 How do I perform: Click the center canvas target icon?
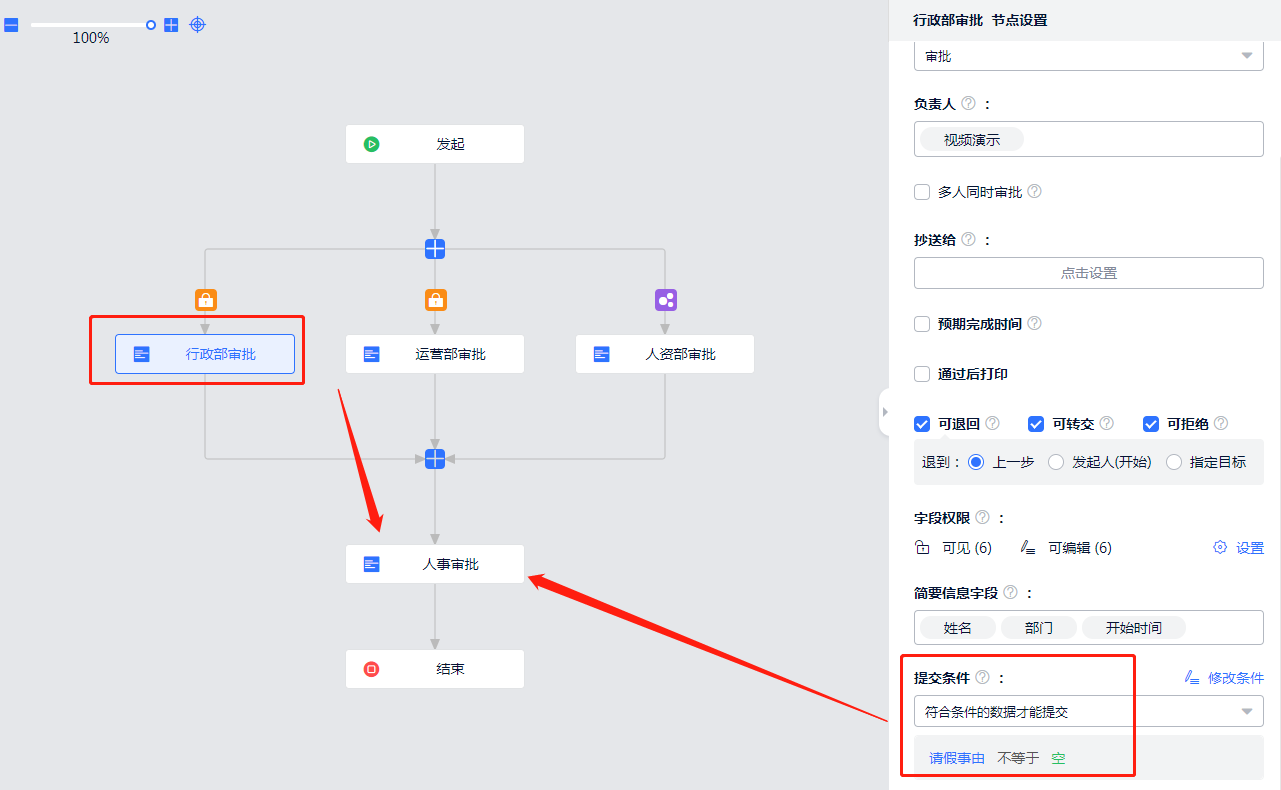[x=198, y=25]
